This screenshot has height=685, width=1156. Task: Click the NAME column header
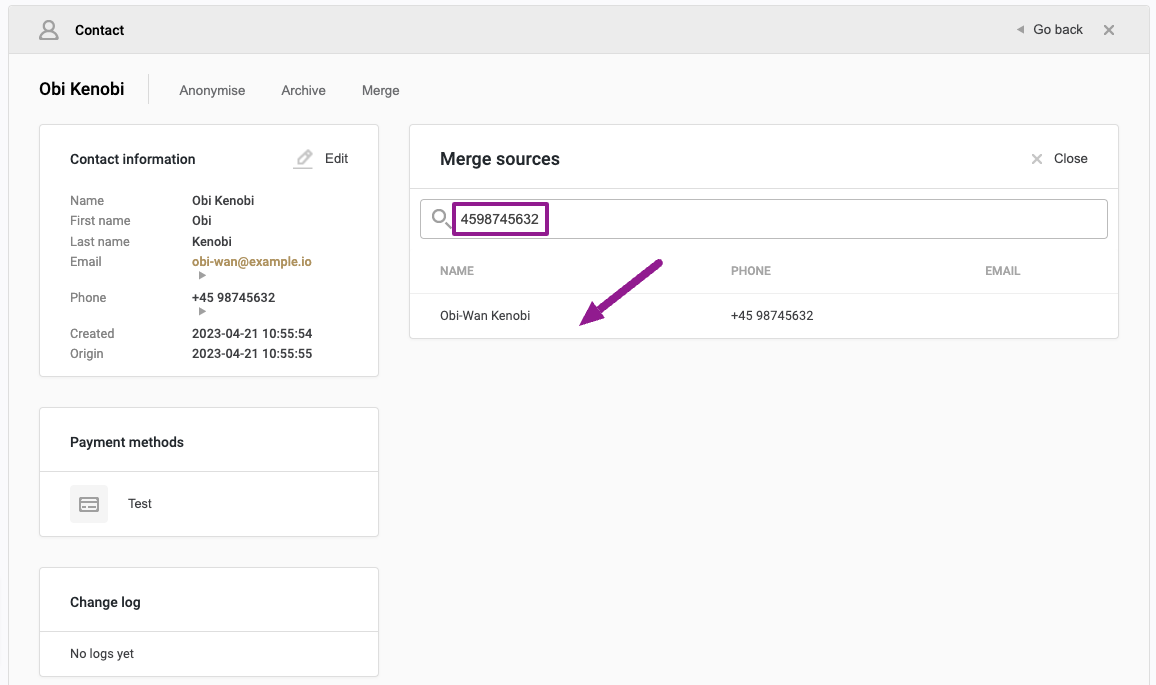(457, 271)
